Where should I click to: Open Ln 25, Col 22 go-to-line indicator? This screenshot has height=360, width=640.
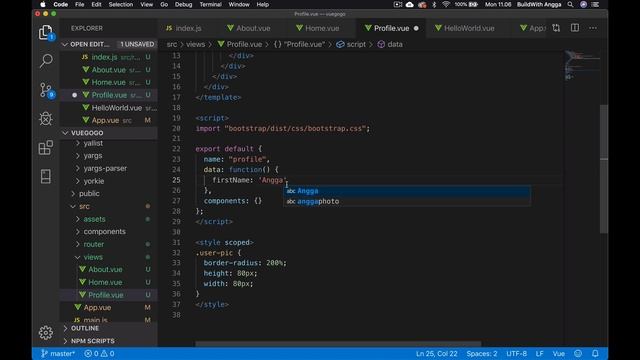pyautogui.click(x=436, y=353)
